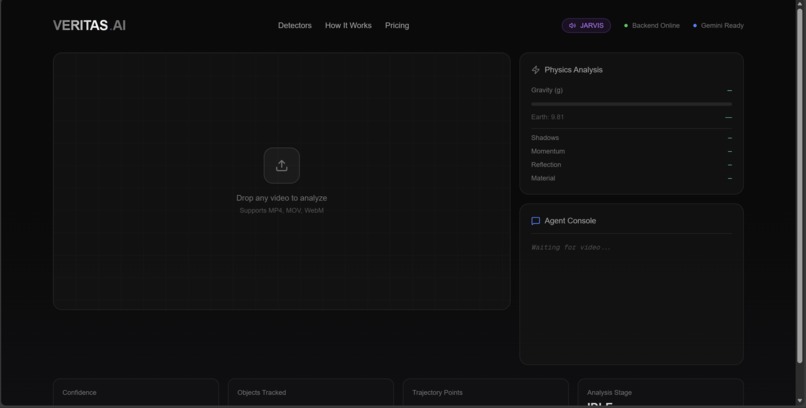This screenshot has height=408, width=806.
Task: Click the Confidence card label
Action: point(79,393)
